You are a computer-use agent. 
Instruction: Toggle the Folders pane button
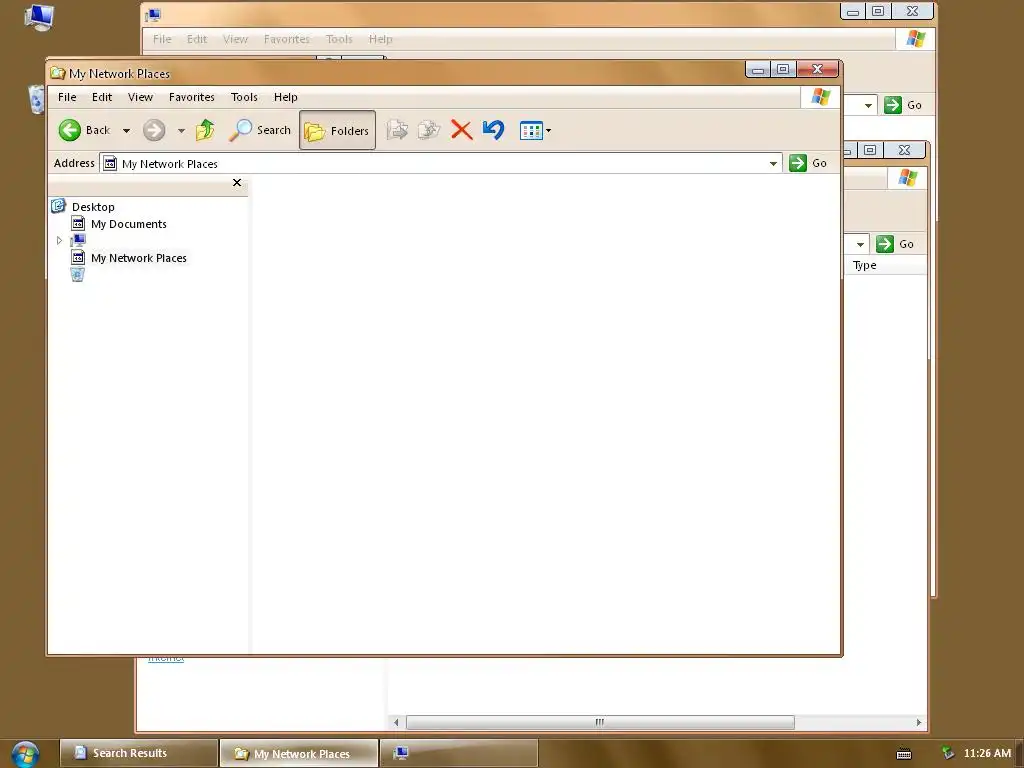(337, 131)
